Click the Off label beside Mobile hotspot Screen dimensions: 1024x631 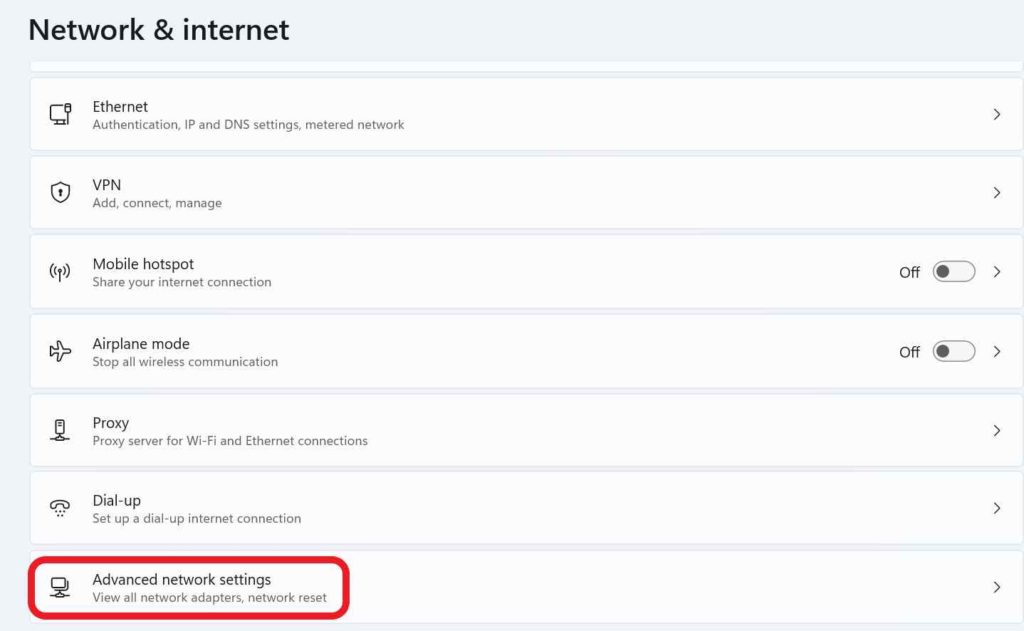(x=909, y=272)
